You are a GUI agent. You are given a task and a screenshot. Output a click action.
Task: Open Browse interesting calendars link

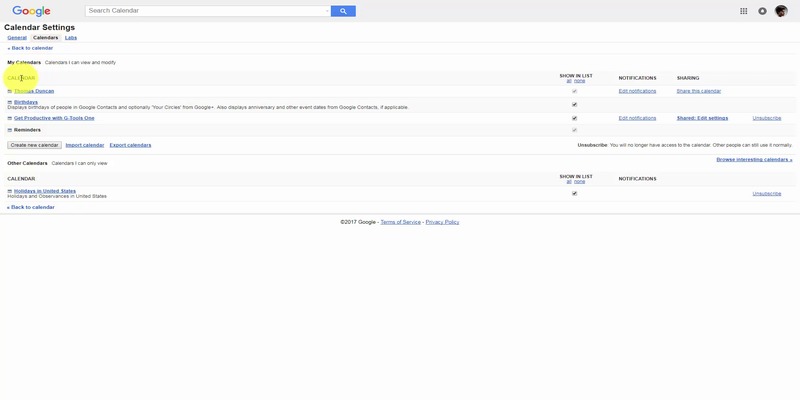coord(754,160)
